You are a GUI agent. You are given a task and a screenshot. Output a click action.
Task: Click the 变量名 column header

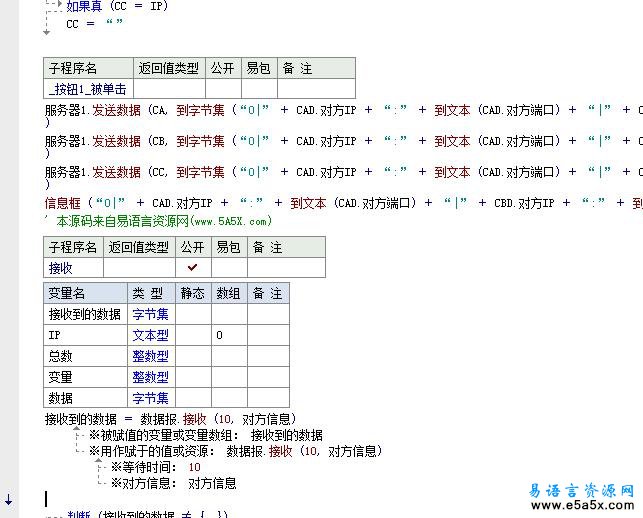coord(85,293)
